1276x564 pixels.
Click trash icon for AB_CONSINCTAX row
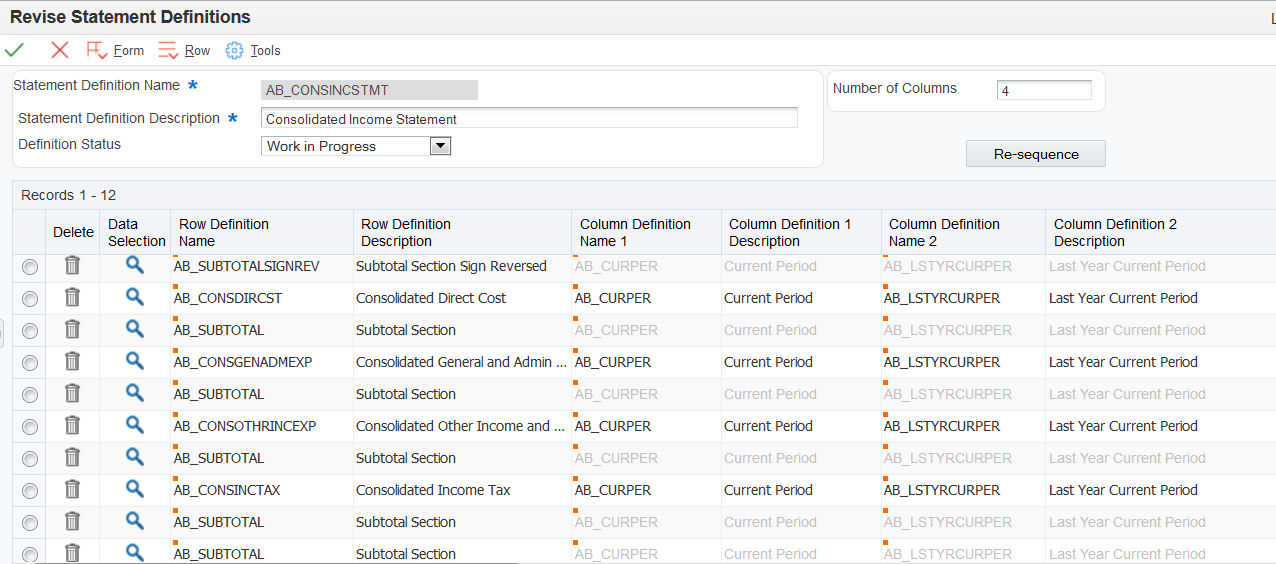click(72, 490)
